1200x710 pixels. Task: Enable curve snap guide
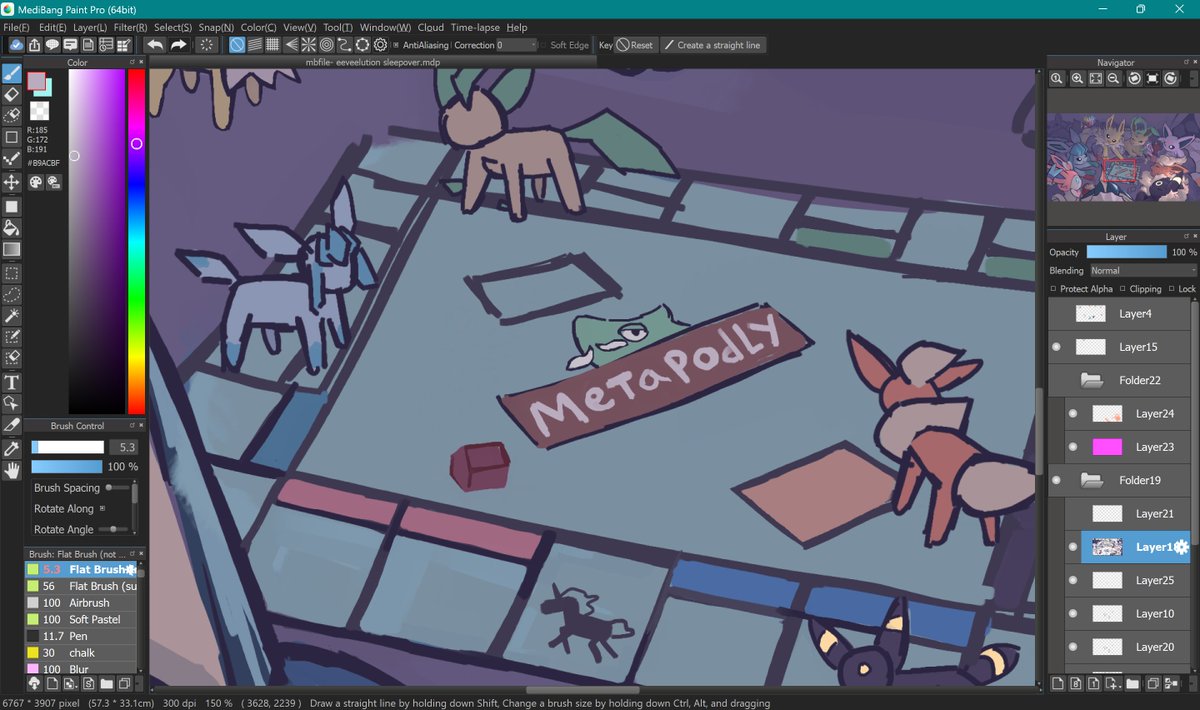coord(344,45)
